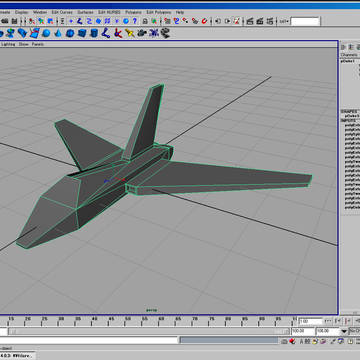
Task: Click the SHAPES heading in channel box
Action: 349,111
